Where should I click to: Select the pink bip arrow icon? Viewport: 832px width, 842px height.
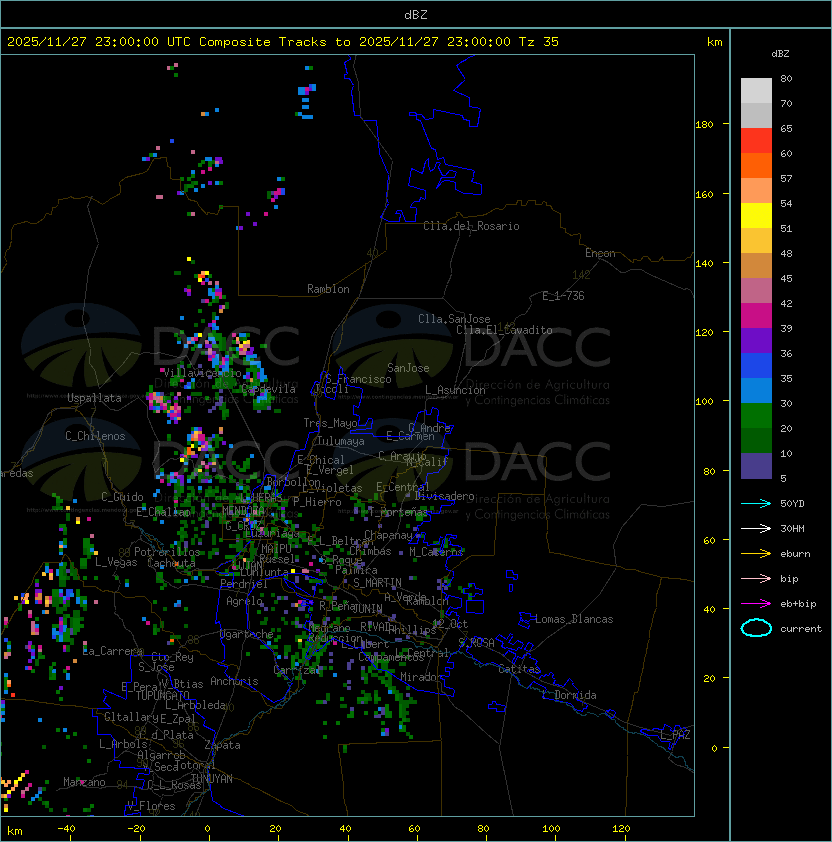tap(756, 578)
